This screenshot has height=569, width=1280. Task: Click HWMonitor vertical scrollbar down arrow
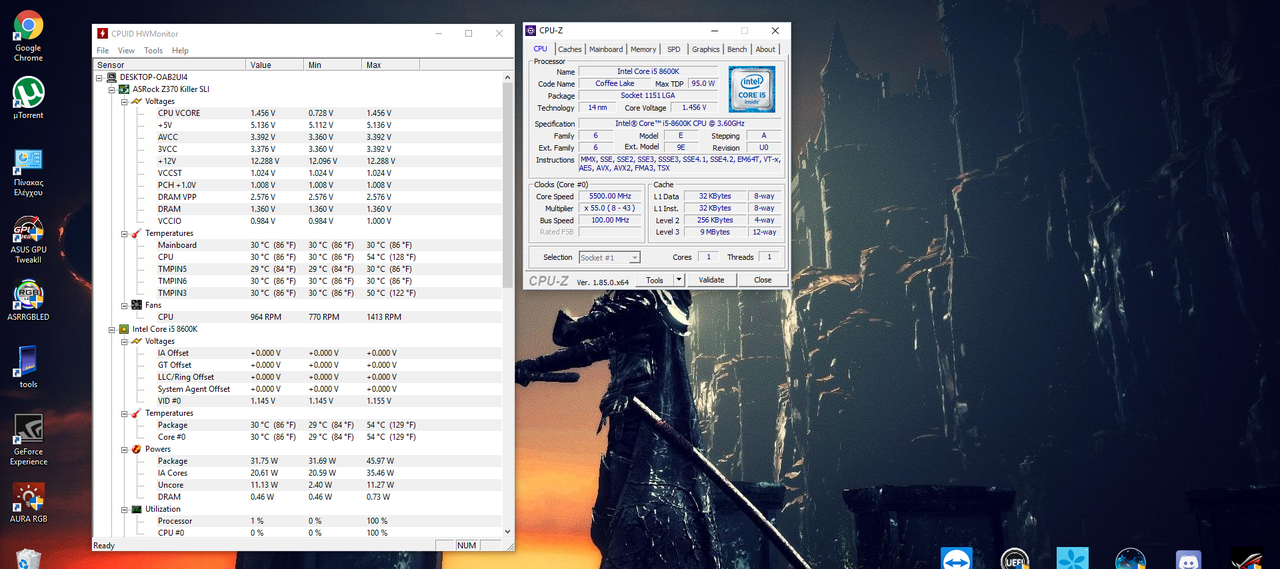pos(507,532)
